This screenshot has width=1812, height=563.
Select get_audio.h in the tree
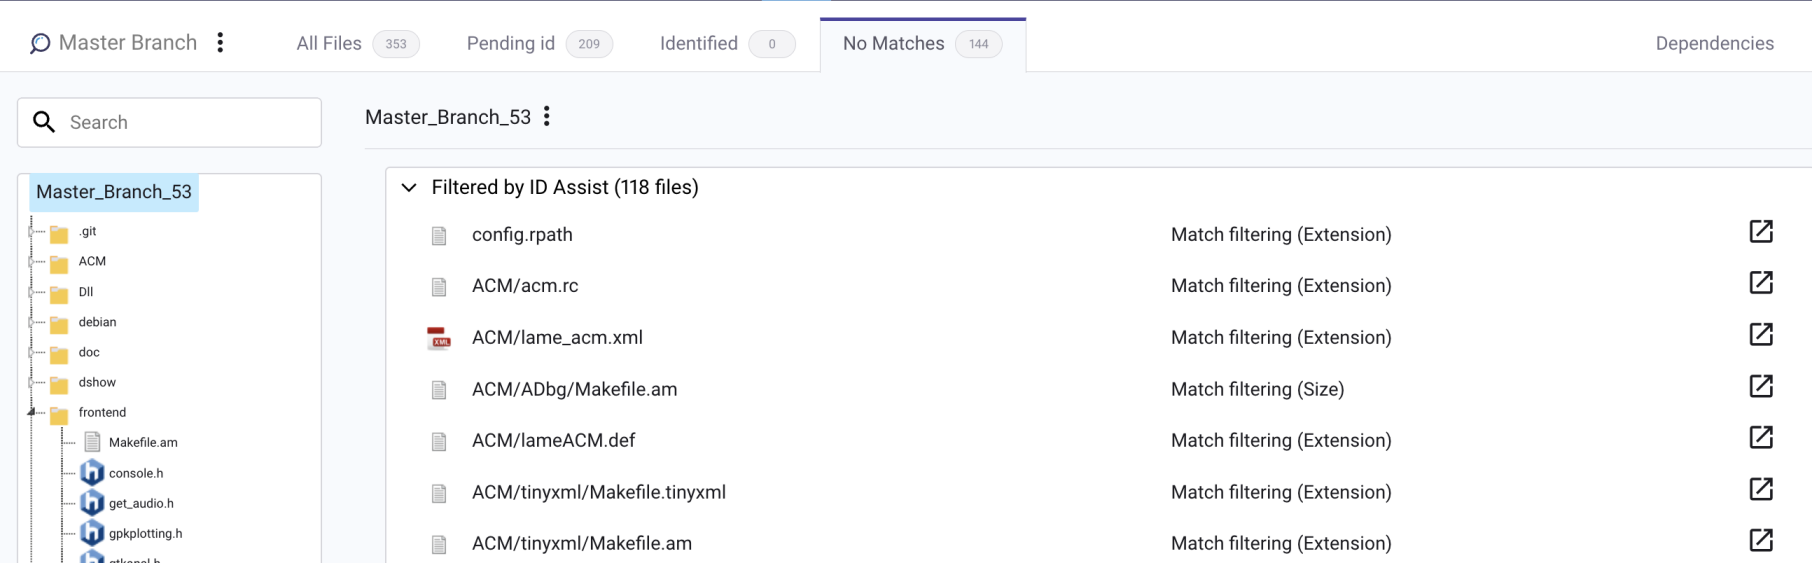click(x=141, y=503)
